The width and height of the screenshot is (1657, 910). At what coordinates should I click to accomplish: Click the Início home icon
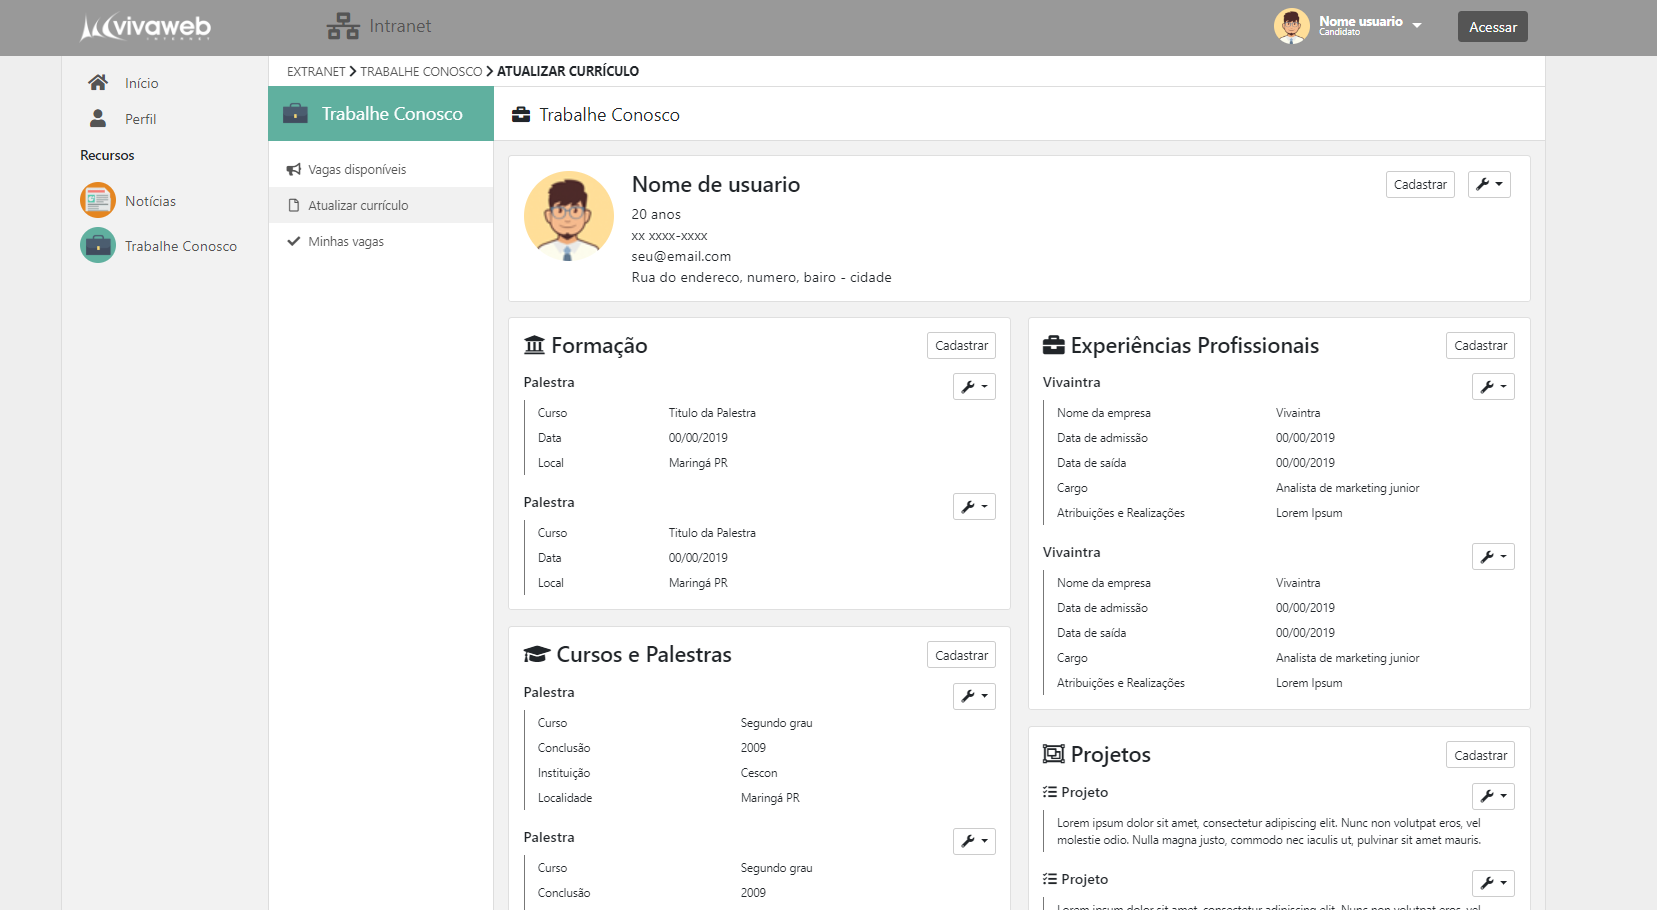(98, 83)
